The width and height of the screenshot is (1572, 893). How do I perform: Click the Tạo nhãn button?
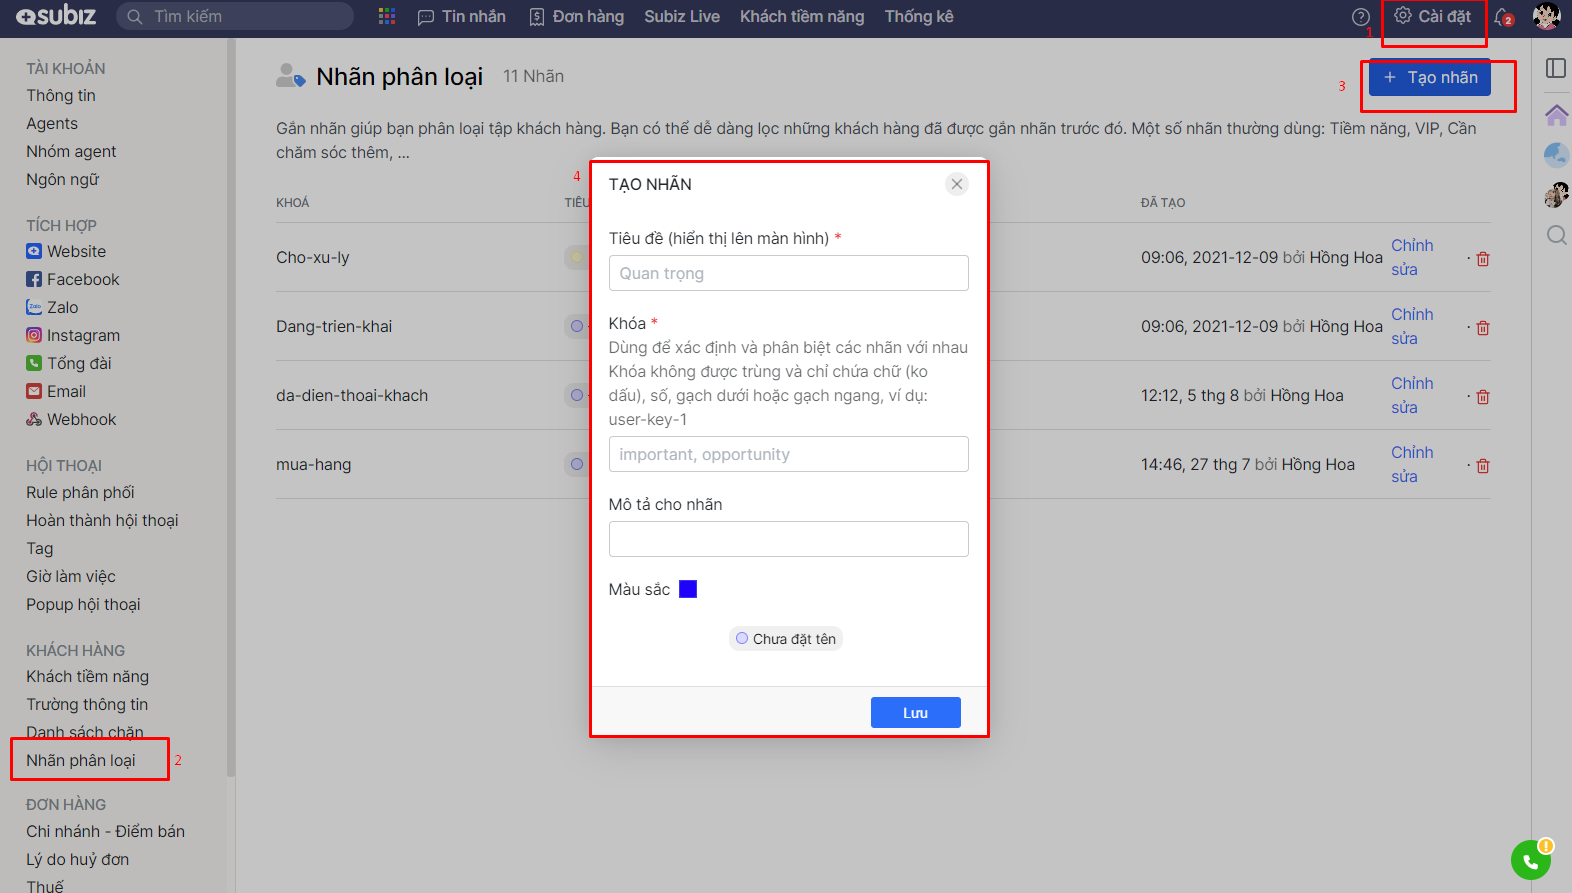[1429, 78]
